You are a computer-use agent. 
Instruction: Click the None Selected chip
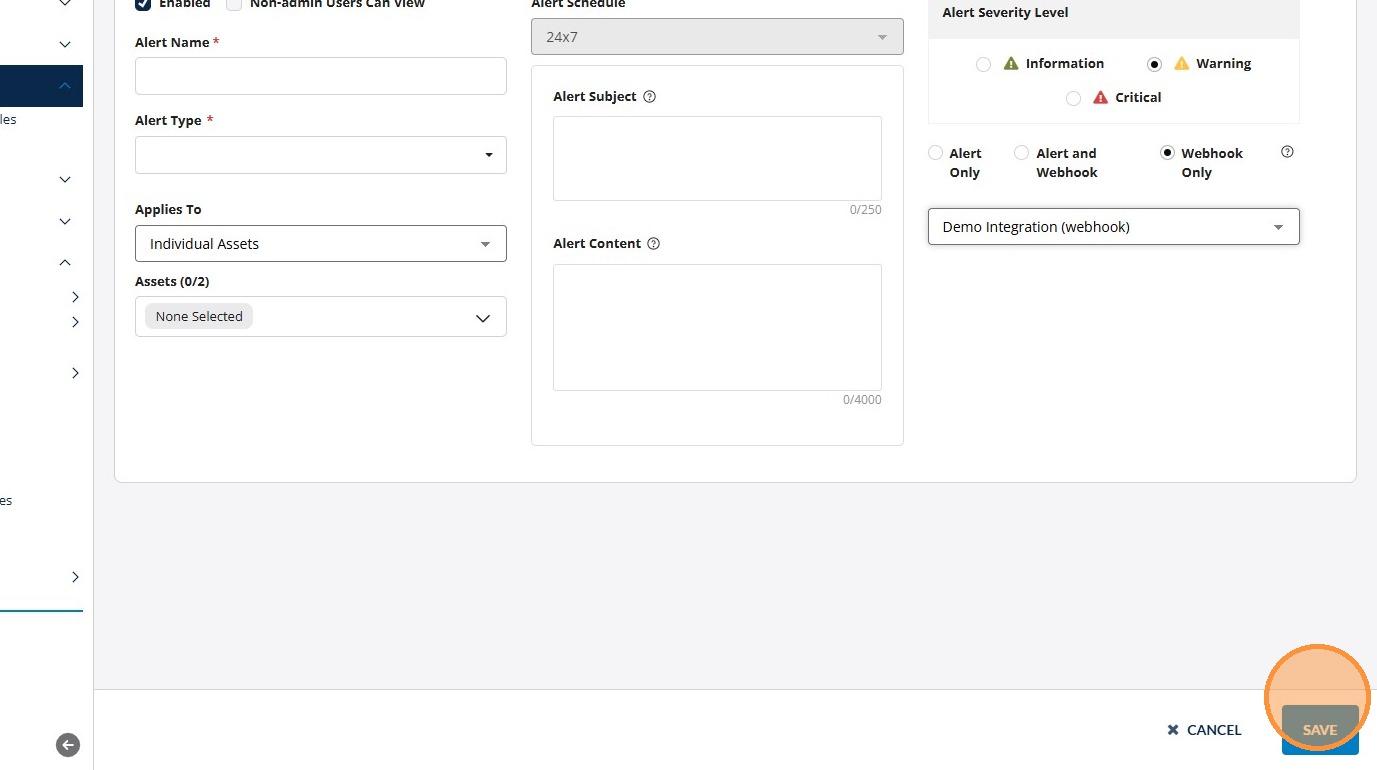pyautogui.click(x=199, y=316)
